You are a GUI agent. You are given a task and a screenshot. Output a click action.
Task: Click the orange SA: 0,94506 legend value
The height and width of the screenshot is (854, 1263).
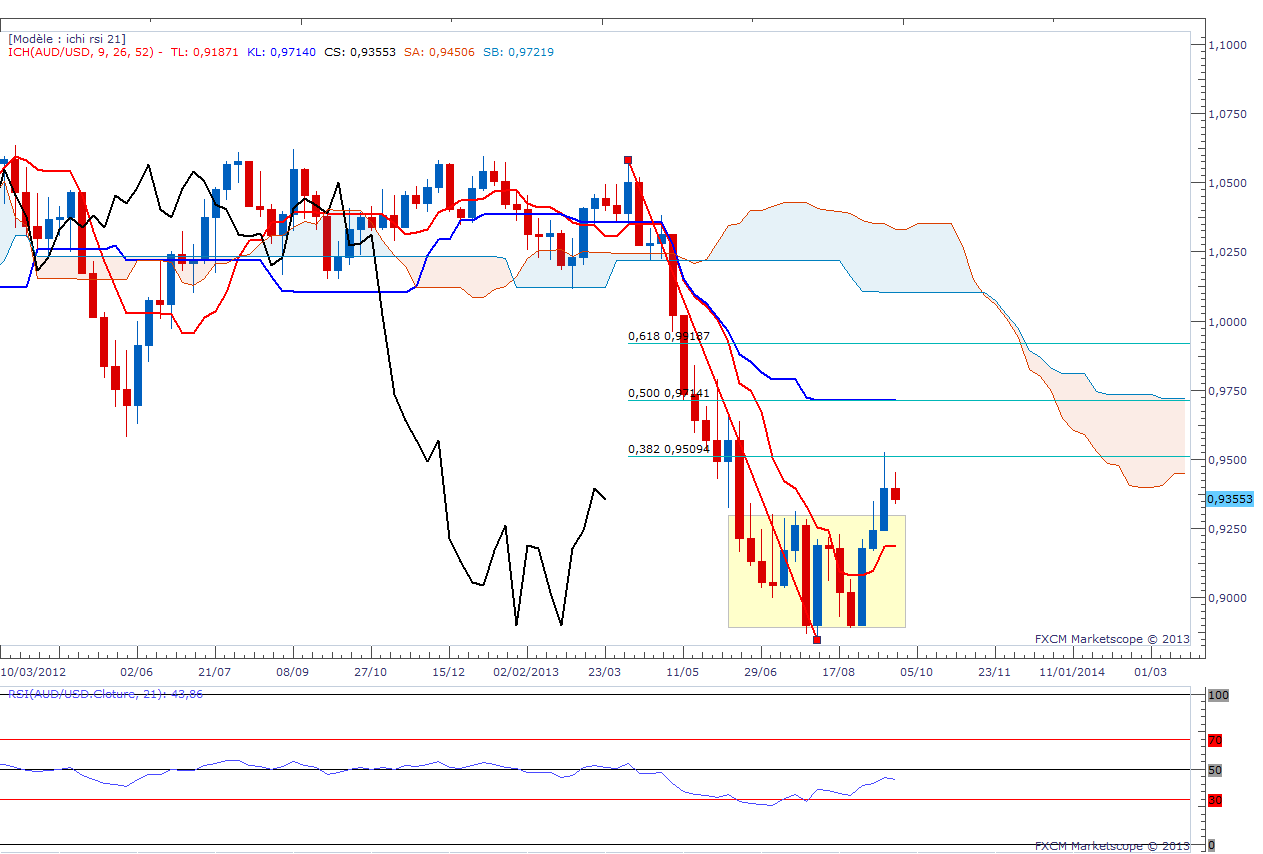438,51
